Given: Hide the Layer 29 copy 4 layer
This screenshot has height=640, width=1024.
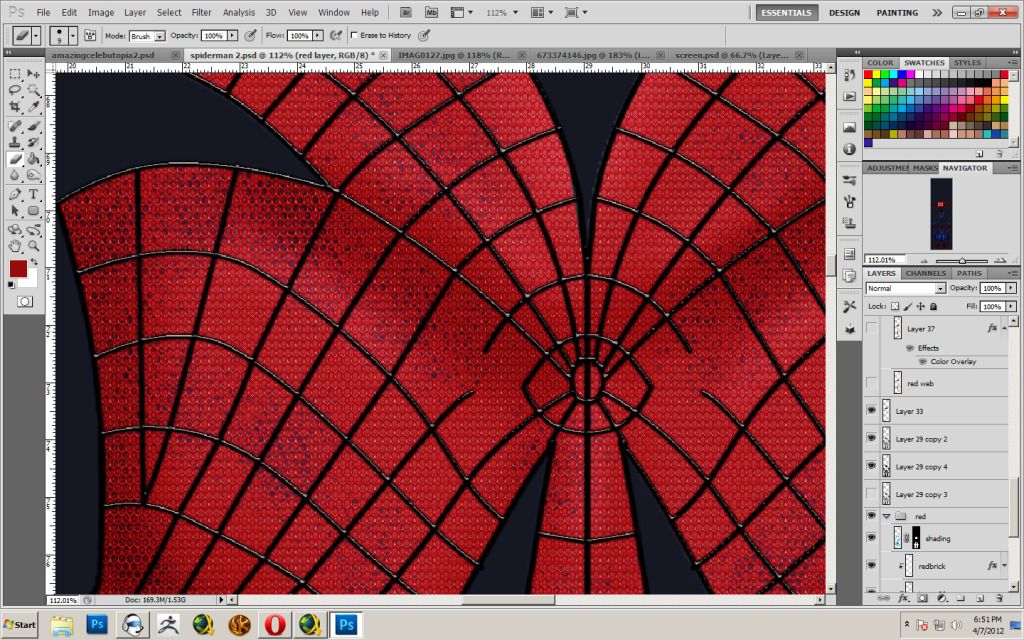Looking at the screenshot, I should [871, 466].
